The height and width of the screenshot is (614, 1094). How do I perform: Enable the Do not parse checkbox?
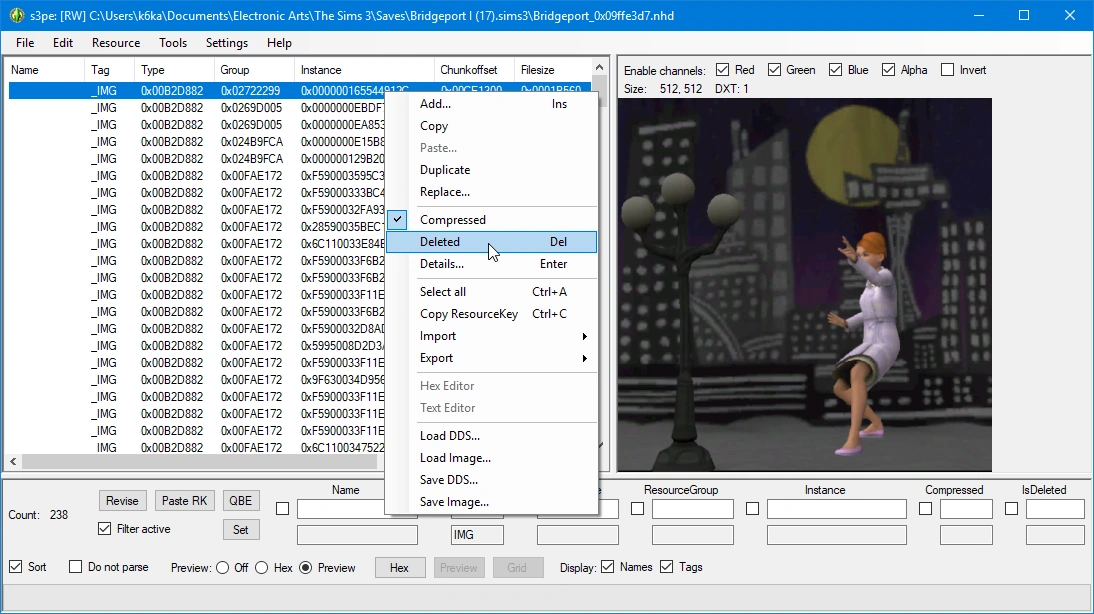[x=75, y=567]
